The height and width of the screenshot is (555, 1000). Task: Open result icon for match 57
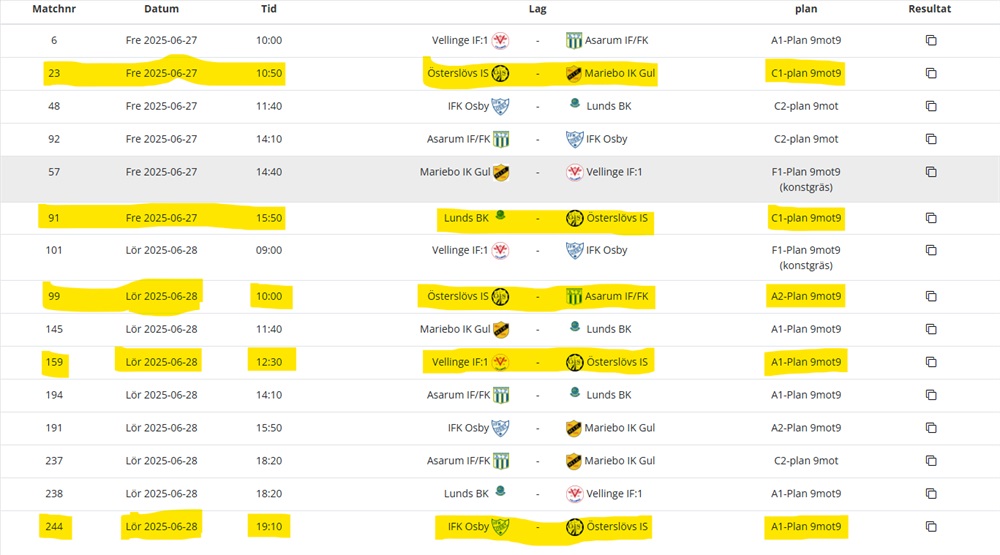tap(930, 172)
